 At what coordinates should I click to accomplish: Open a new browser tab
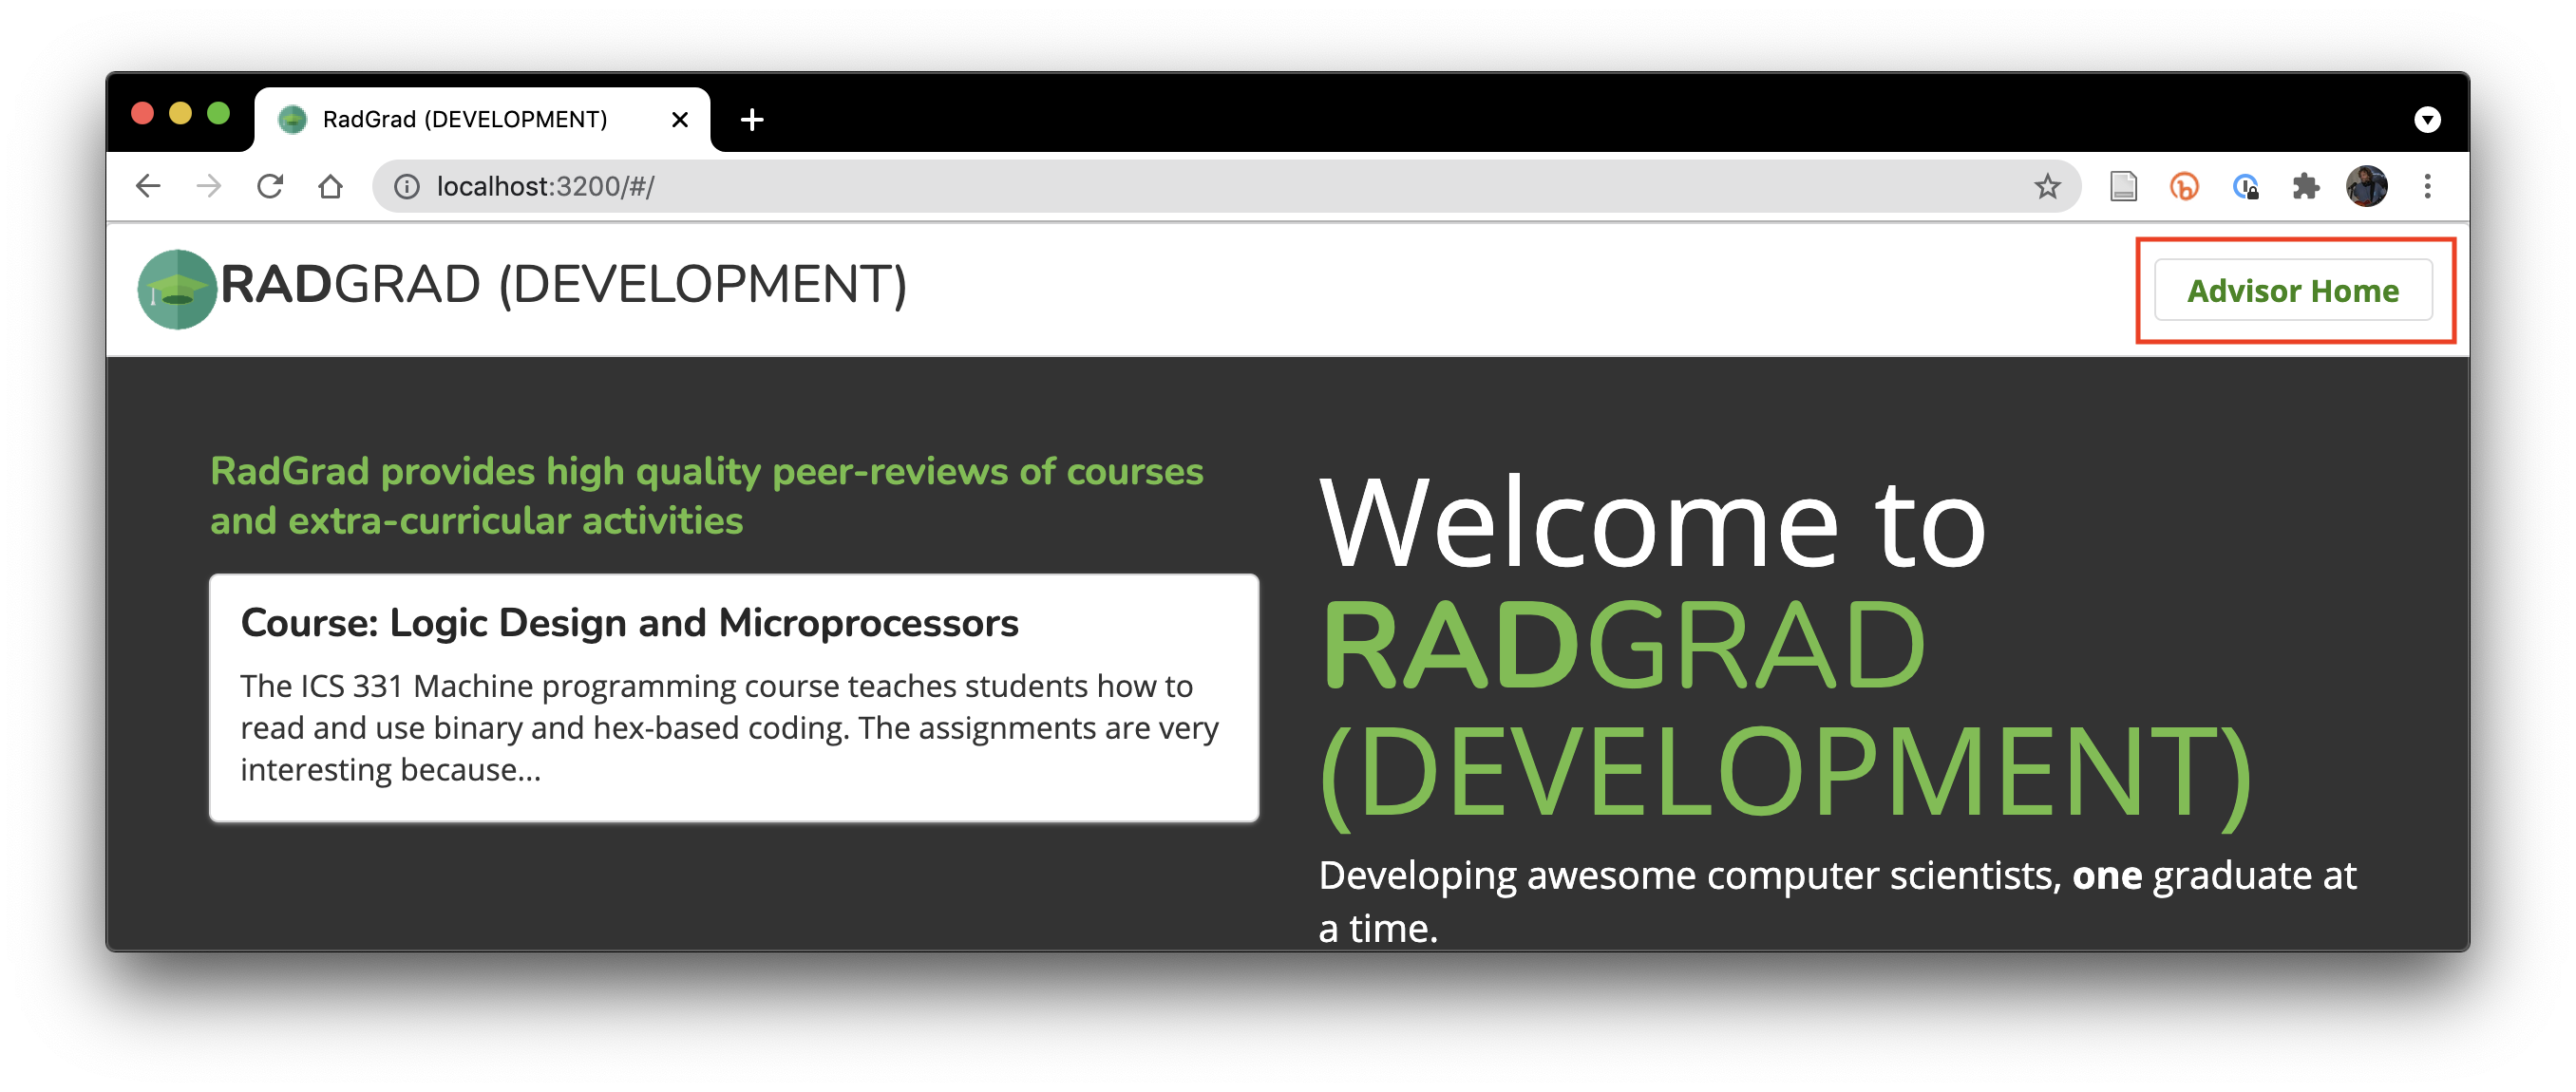[752, 120]
